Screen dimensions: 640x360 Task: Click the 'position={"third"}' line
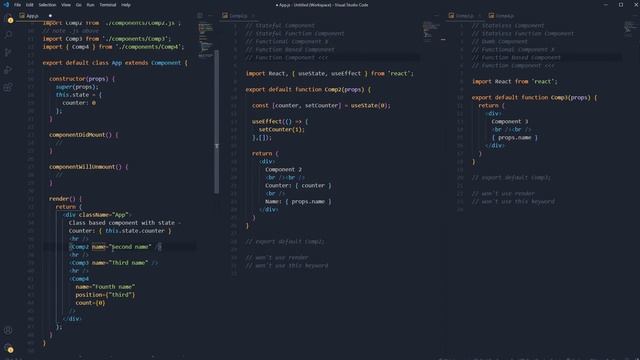tap(105, 295)
